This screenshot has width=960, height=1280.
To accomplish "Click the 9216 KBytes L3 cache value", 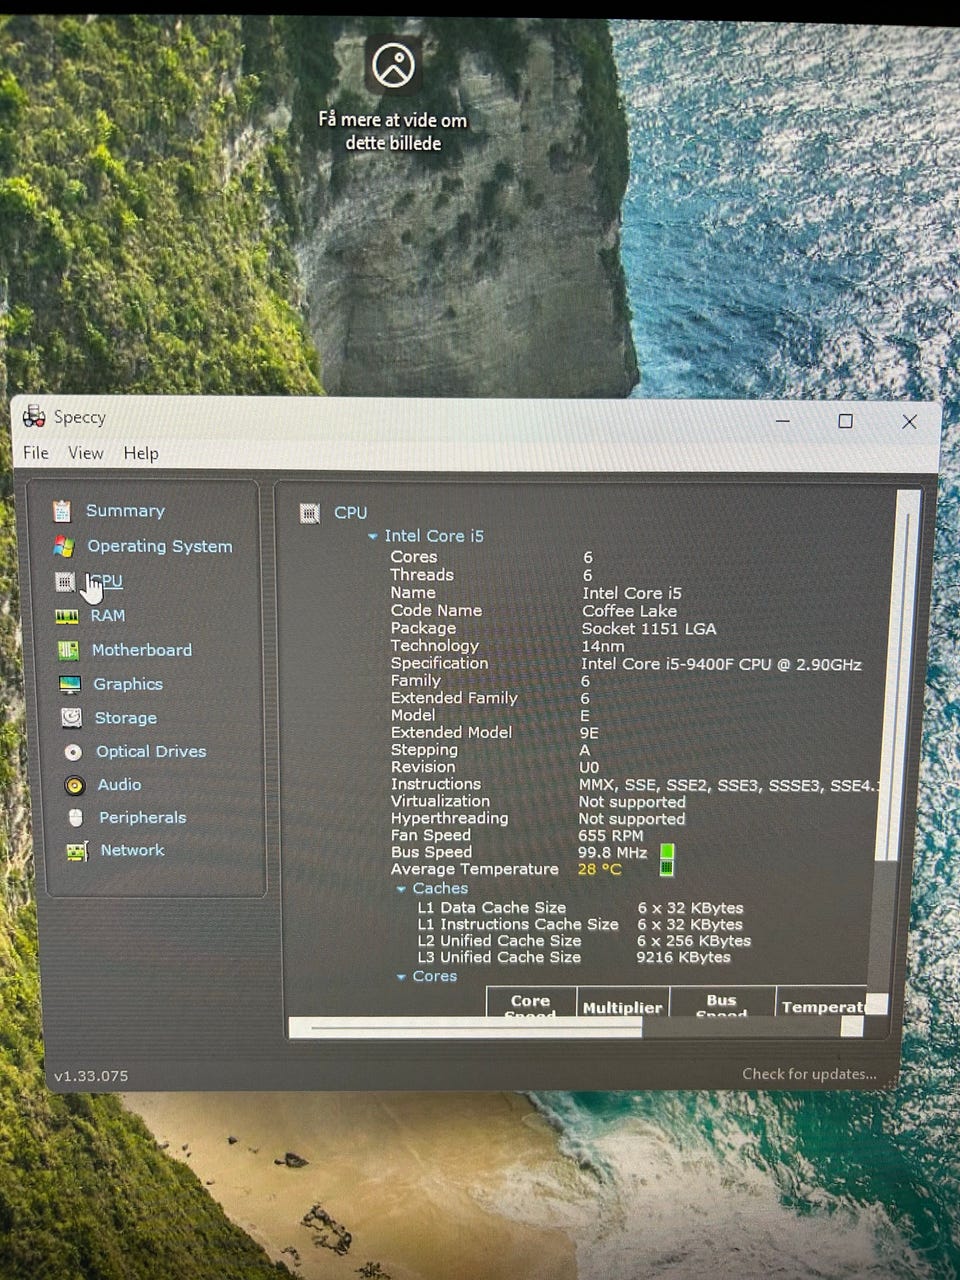I will (683, 957).
